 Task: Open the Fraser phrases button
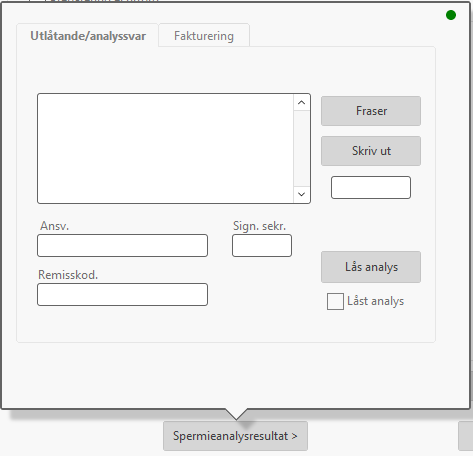pyautogui.click(x=371, y=111)
